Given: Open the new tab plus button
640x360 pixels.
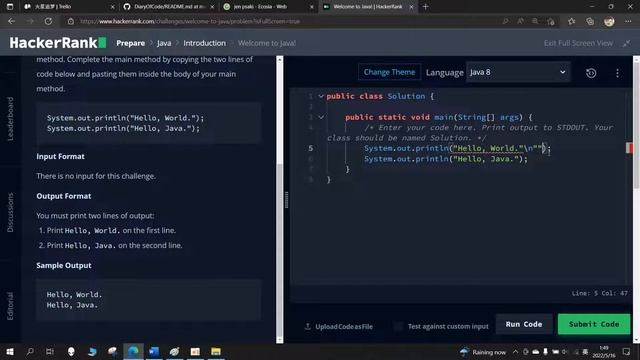Looking at the screenshot, I should coord(425,7).
